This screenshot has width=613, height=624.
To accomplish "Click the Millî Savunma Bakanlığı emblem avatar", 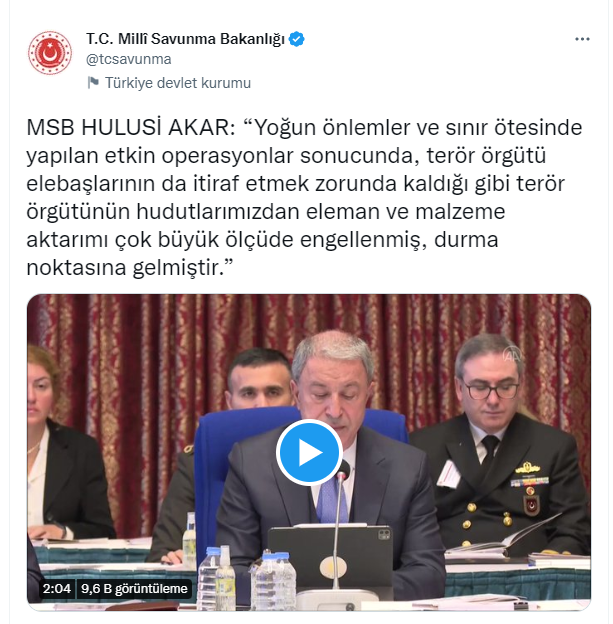I will pyautogui.click(x=50, y=53).
